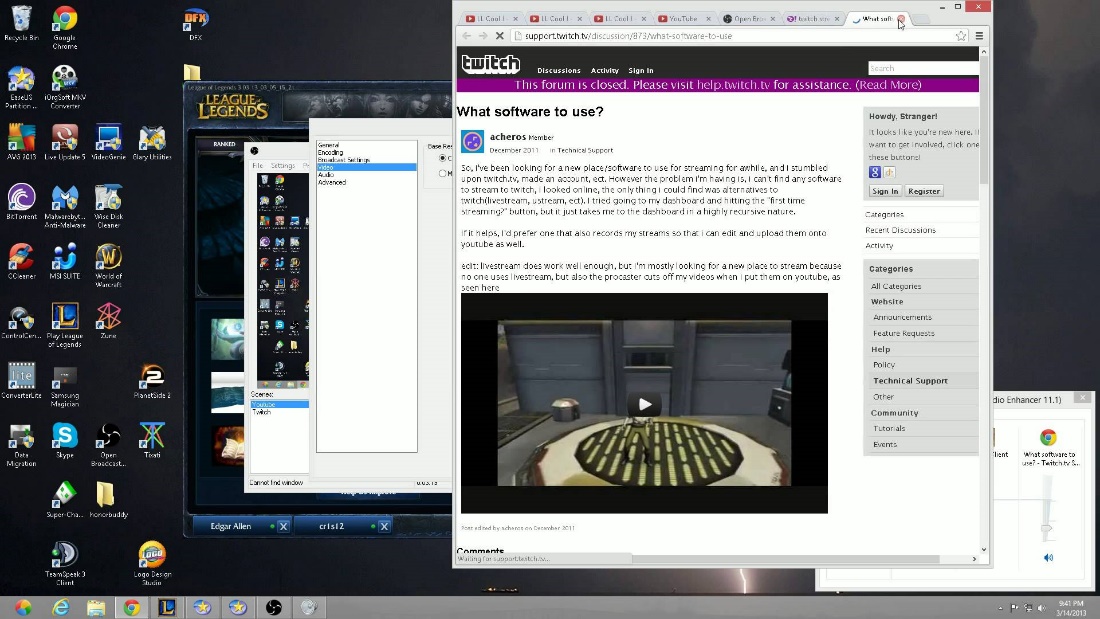The image size is (1100, 619).
Task: Open the Tutorials category
Action: point(889,428)
